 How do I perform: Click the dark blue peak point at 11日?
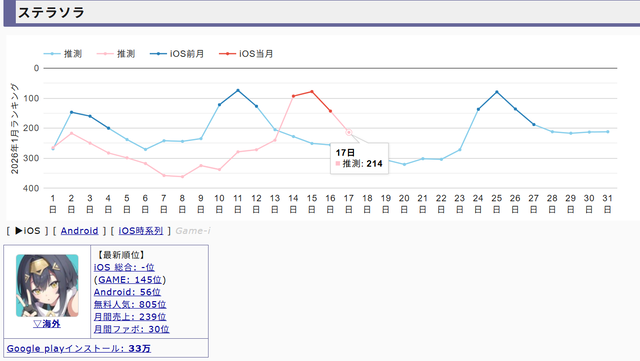click(x=238, y=90)
